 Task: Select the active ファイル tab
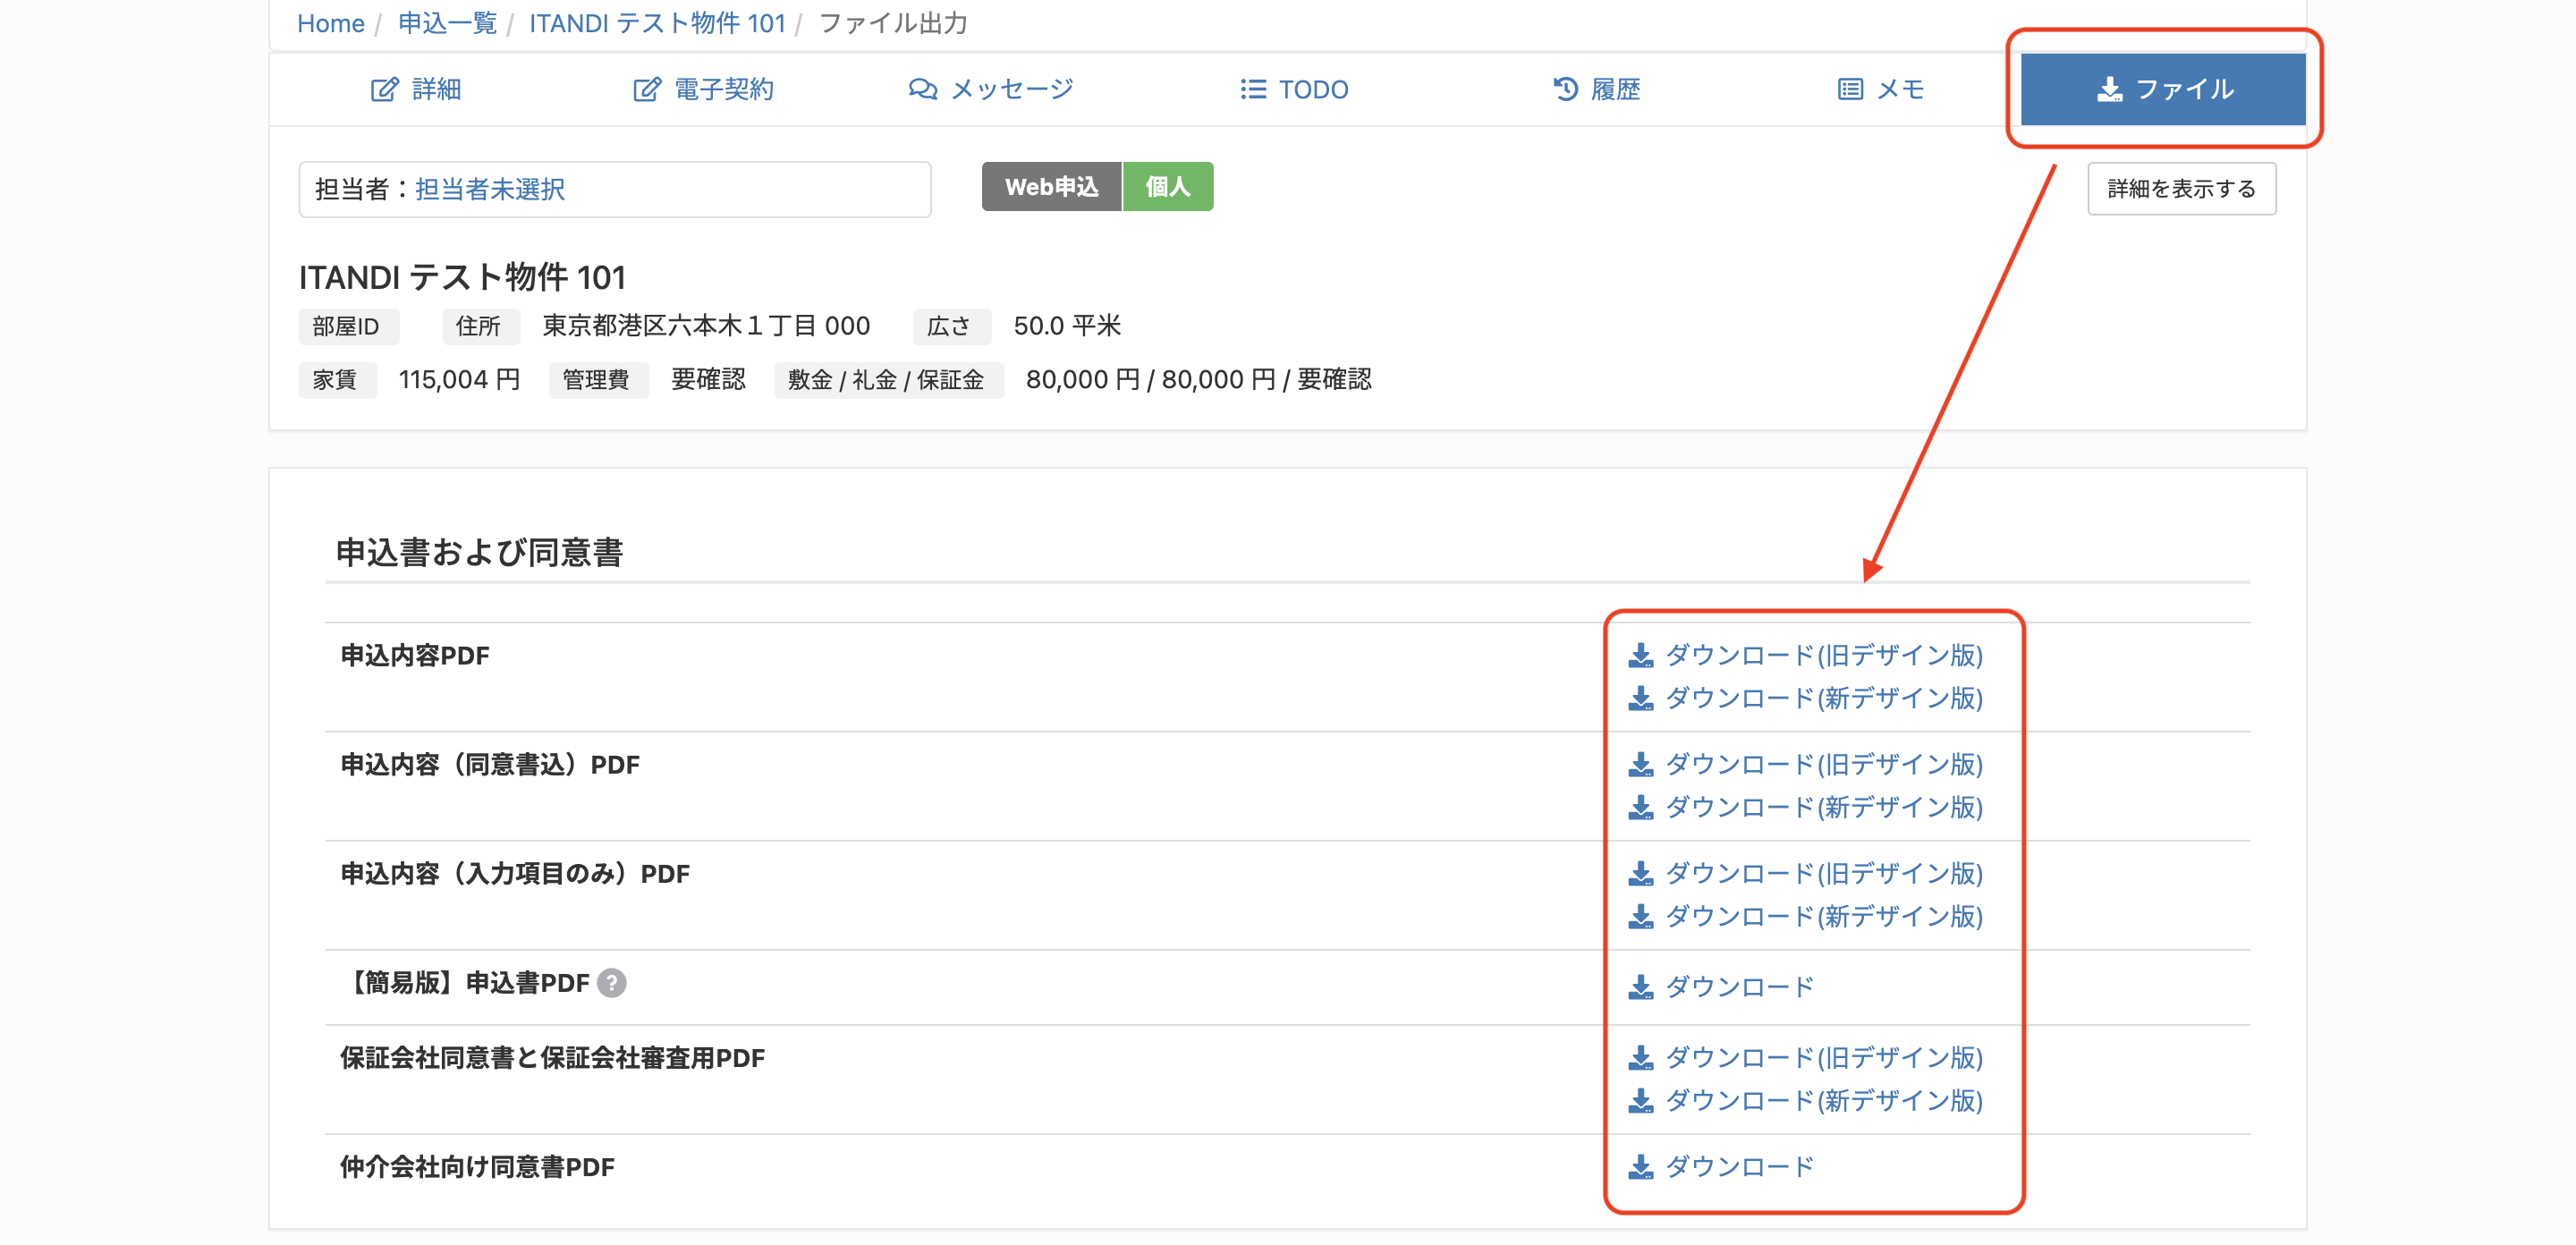(2162, 89)
